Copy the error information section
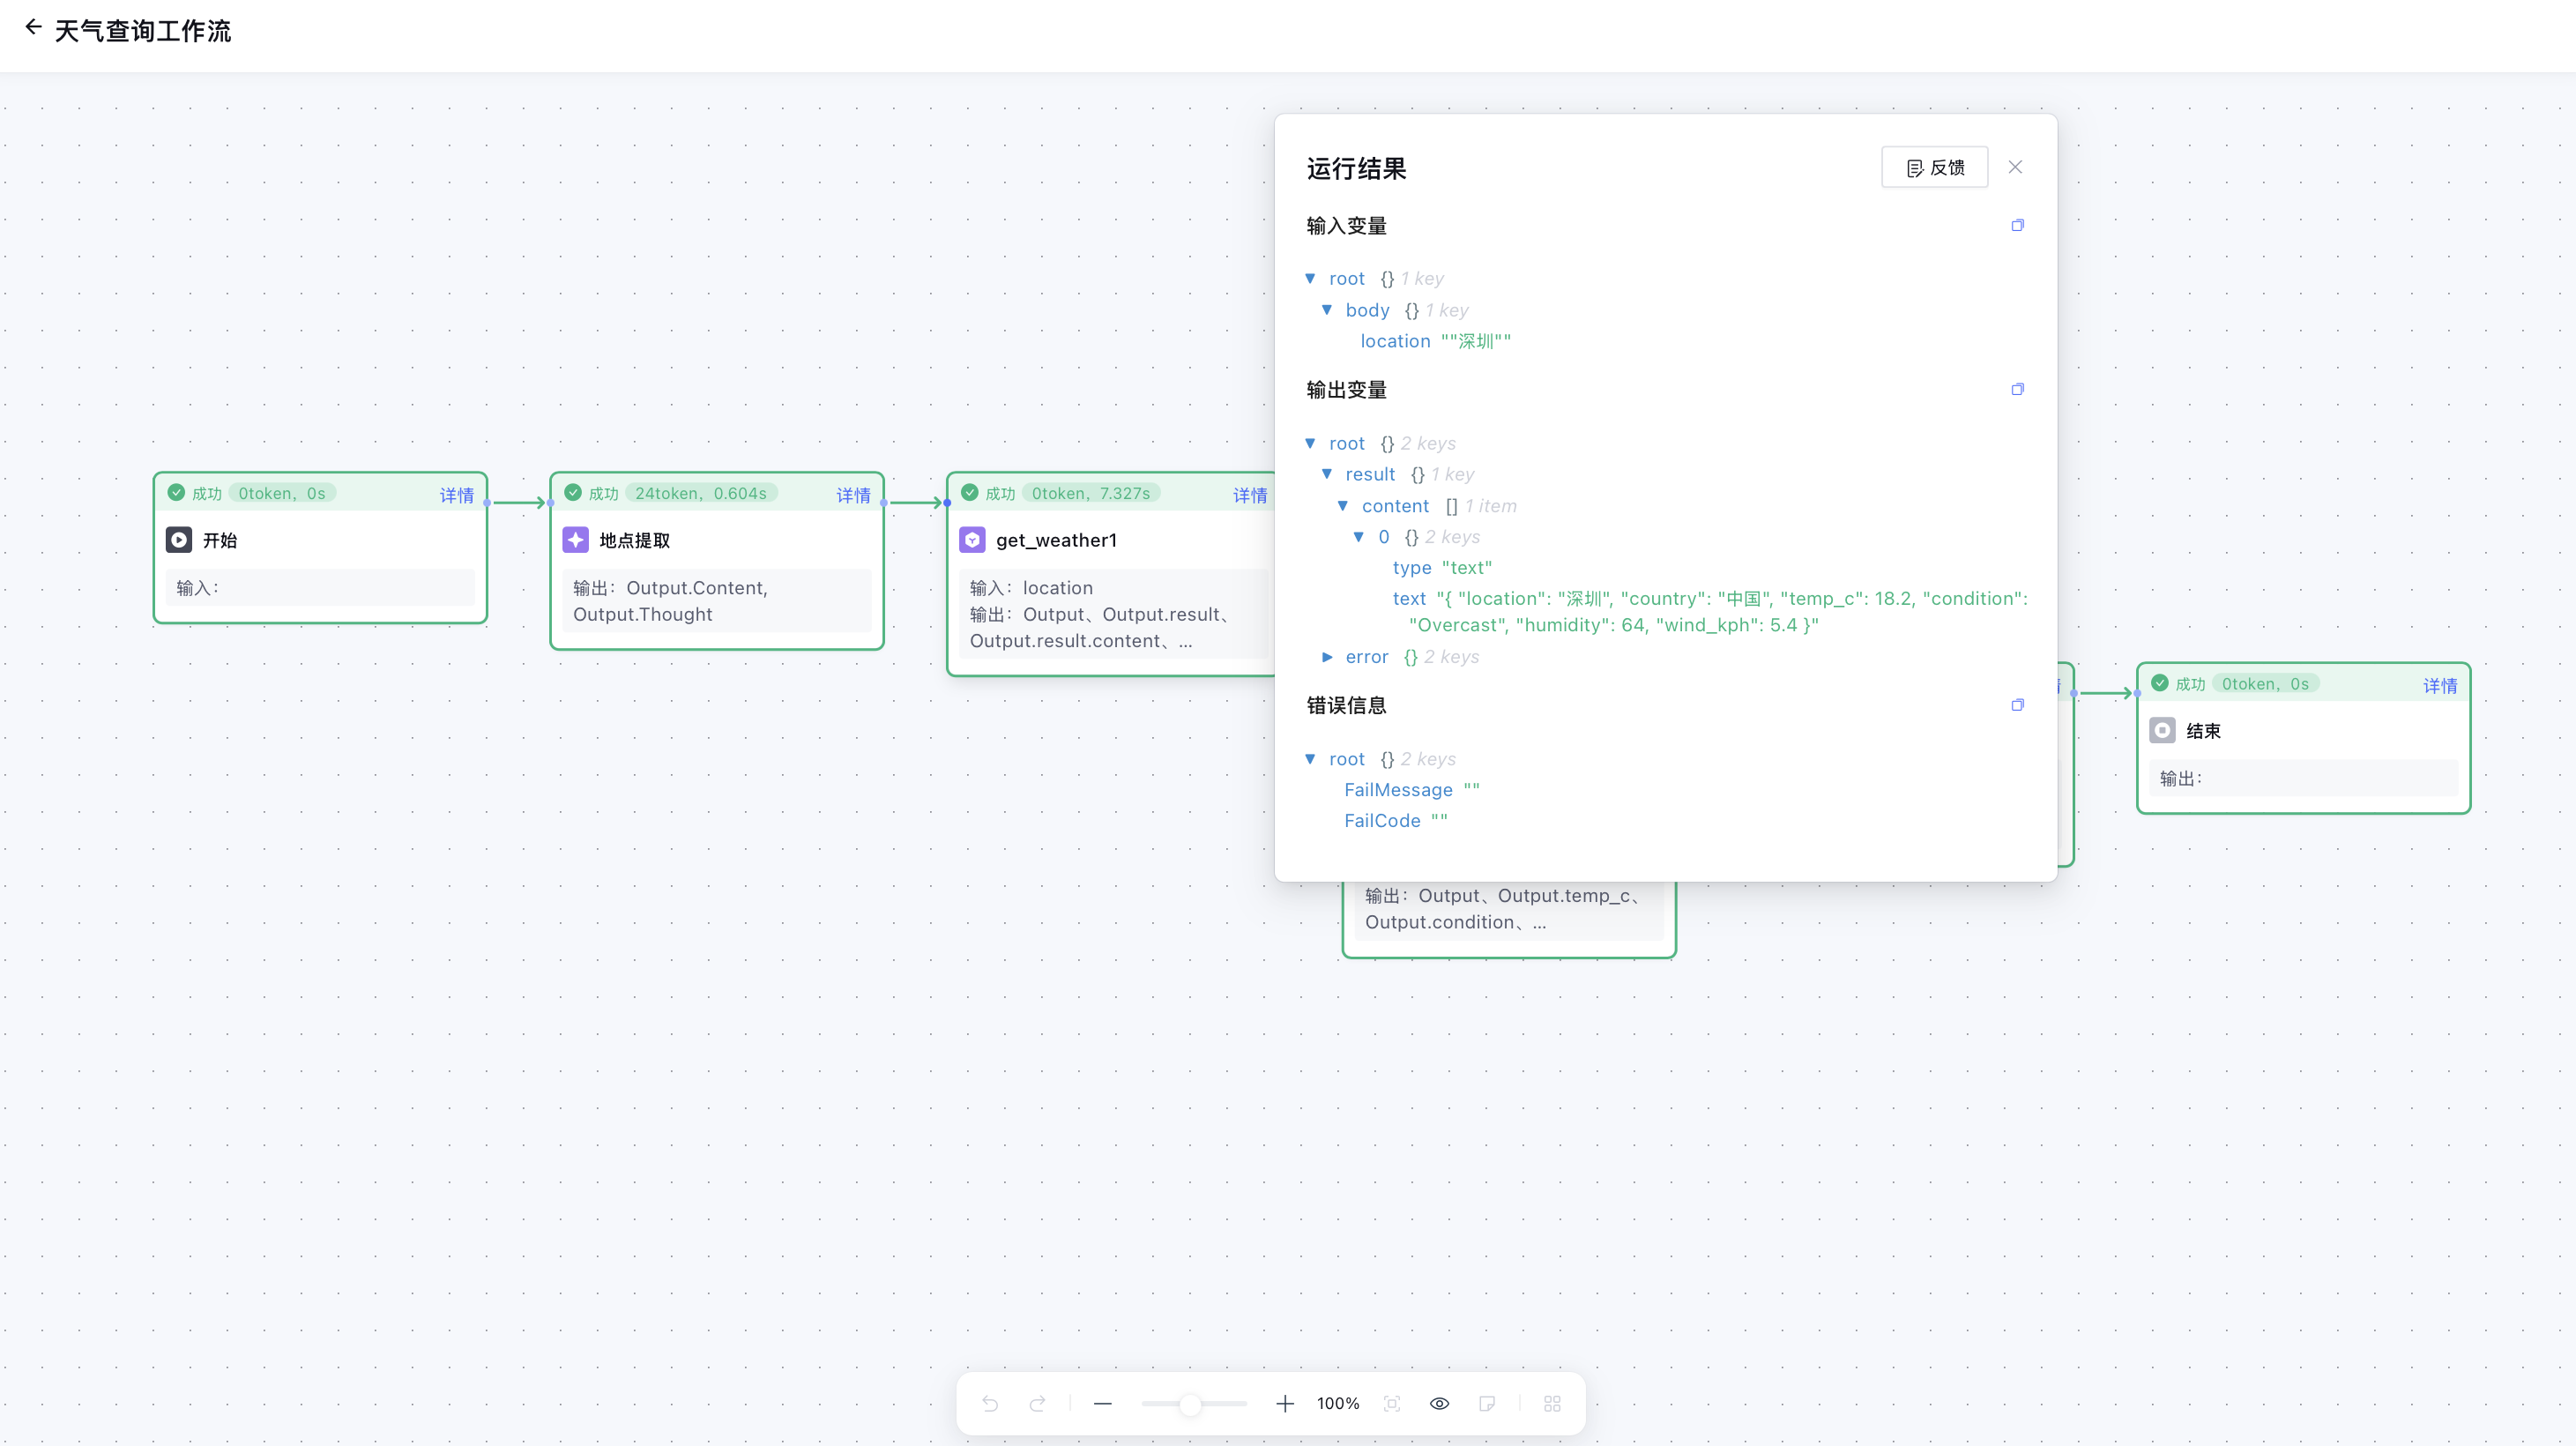 coord(2017,705)
